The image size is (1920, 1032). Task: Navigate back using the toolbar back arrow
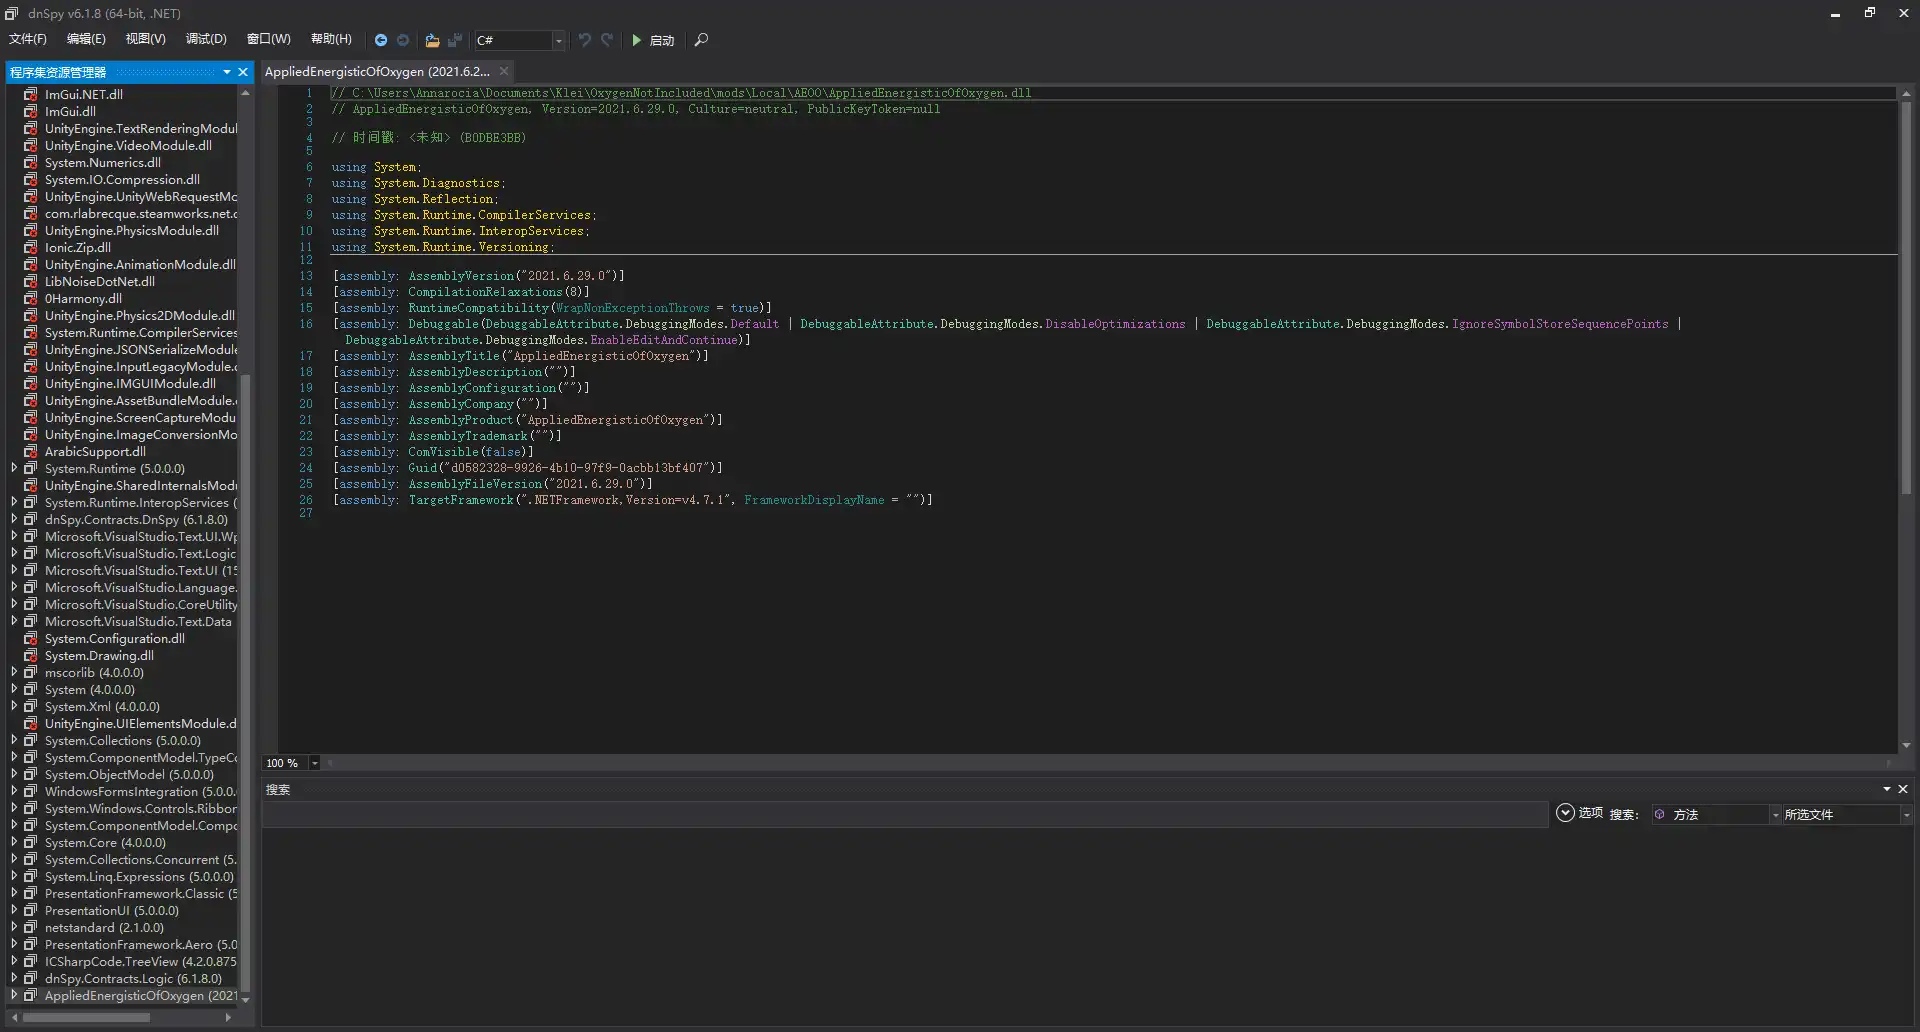coord(381,40)
